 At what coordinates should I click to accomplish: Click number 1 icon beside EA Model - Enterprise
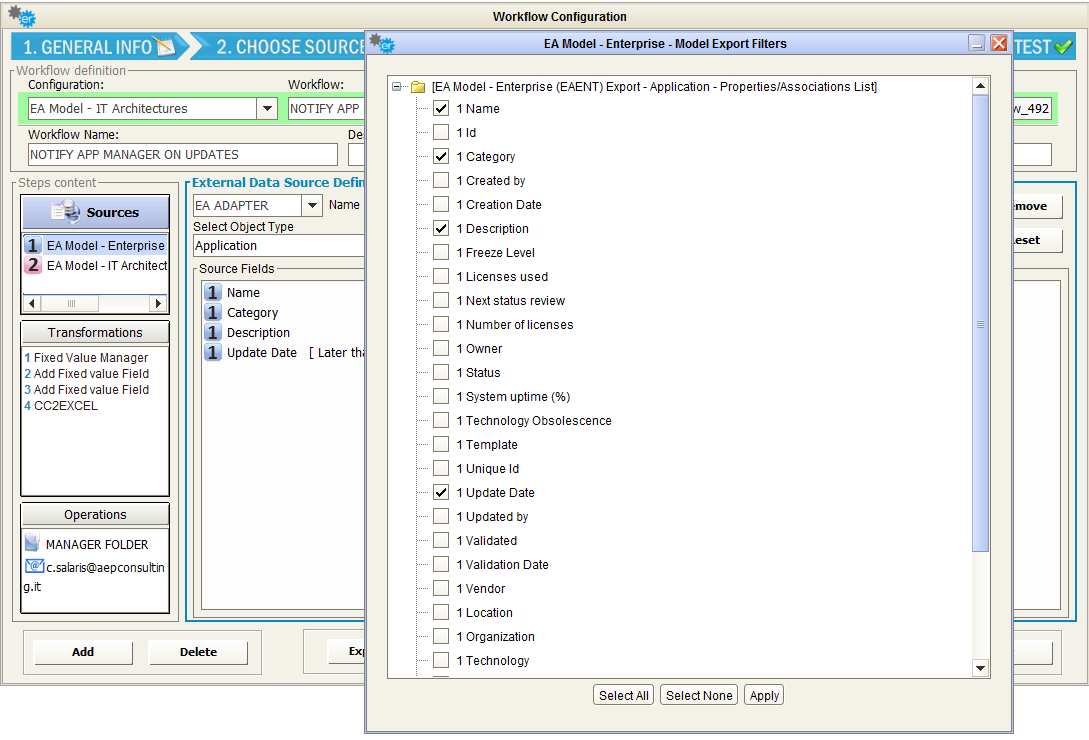(x=33, y=245)
